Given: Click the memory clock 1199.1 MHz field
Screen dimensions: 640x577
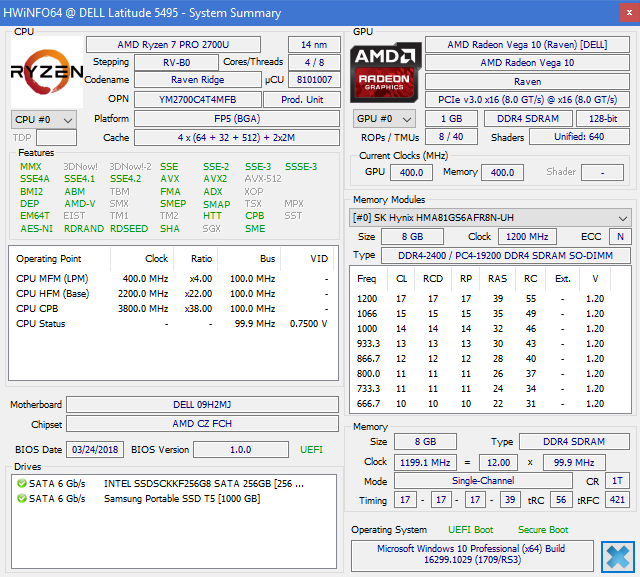Looking at the screenshot, I should click(x=425, y=463).
